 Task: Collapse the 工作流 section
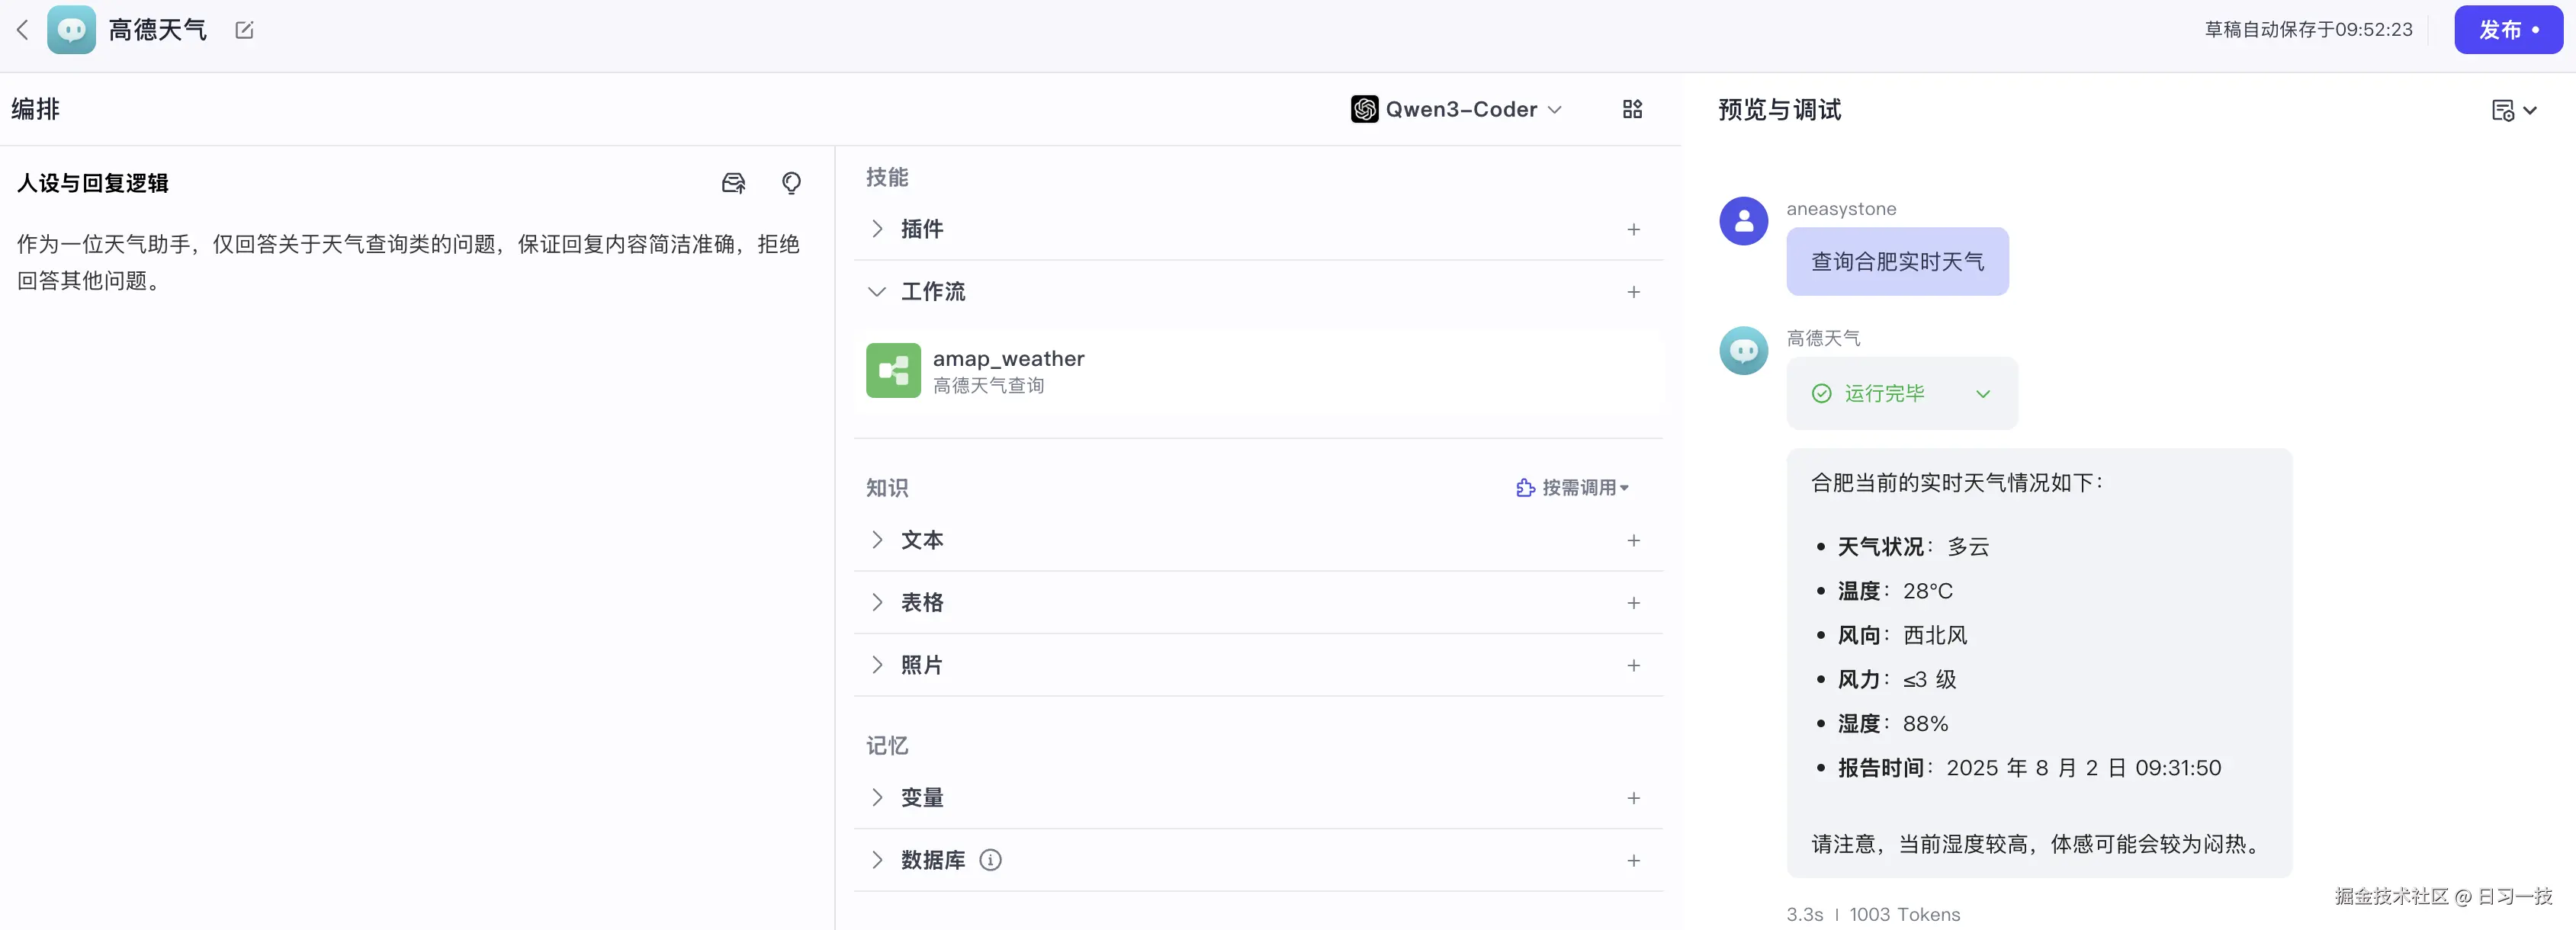877,292
